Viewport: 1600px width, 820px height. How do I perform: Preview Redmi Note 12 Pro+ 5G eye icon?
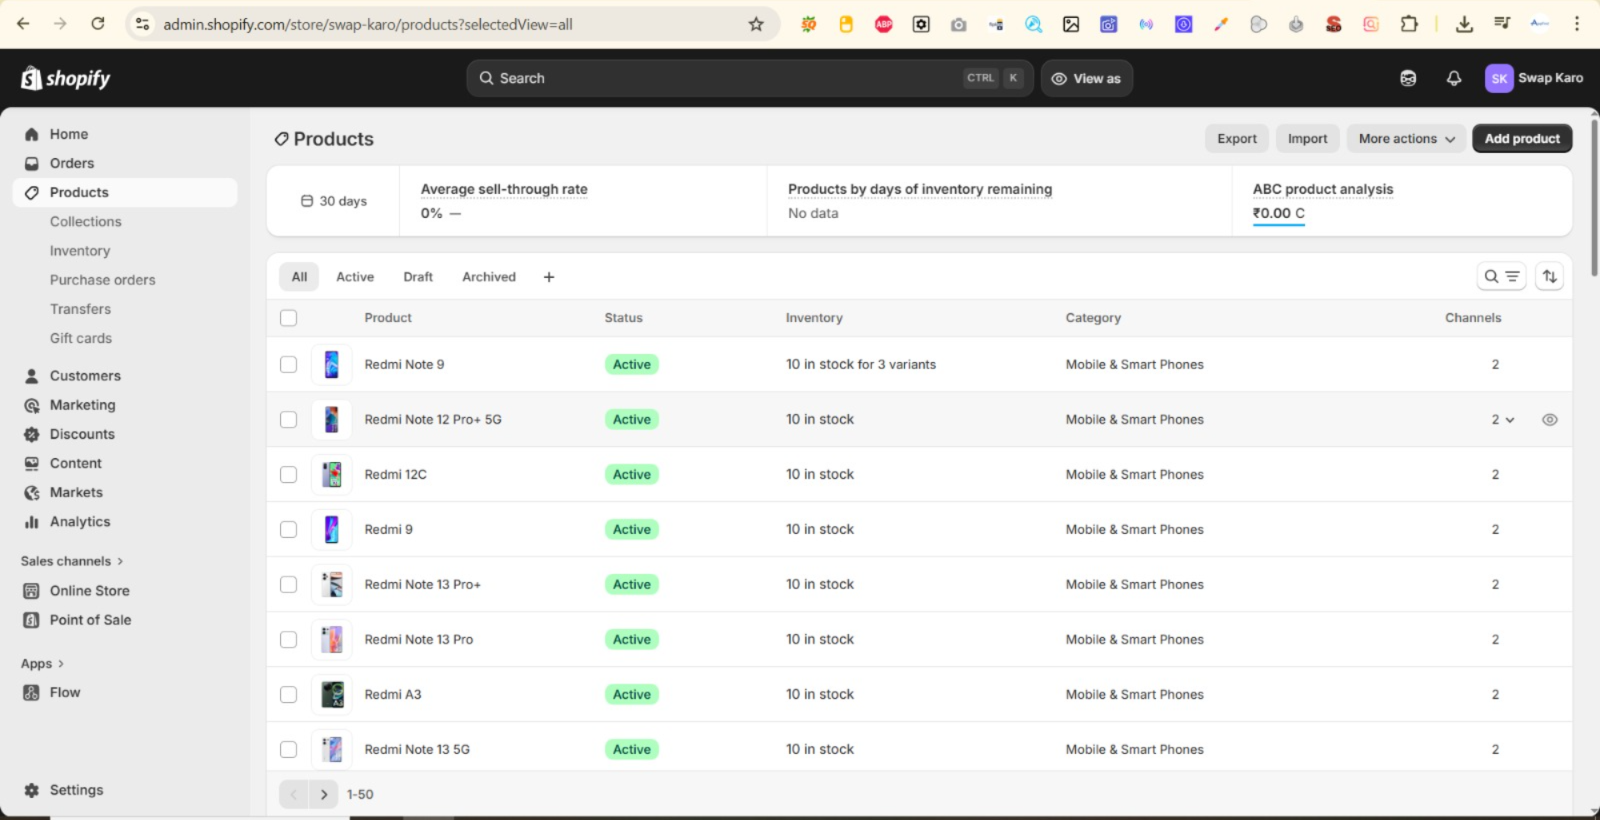click(x=1550, y=420)
